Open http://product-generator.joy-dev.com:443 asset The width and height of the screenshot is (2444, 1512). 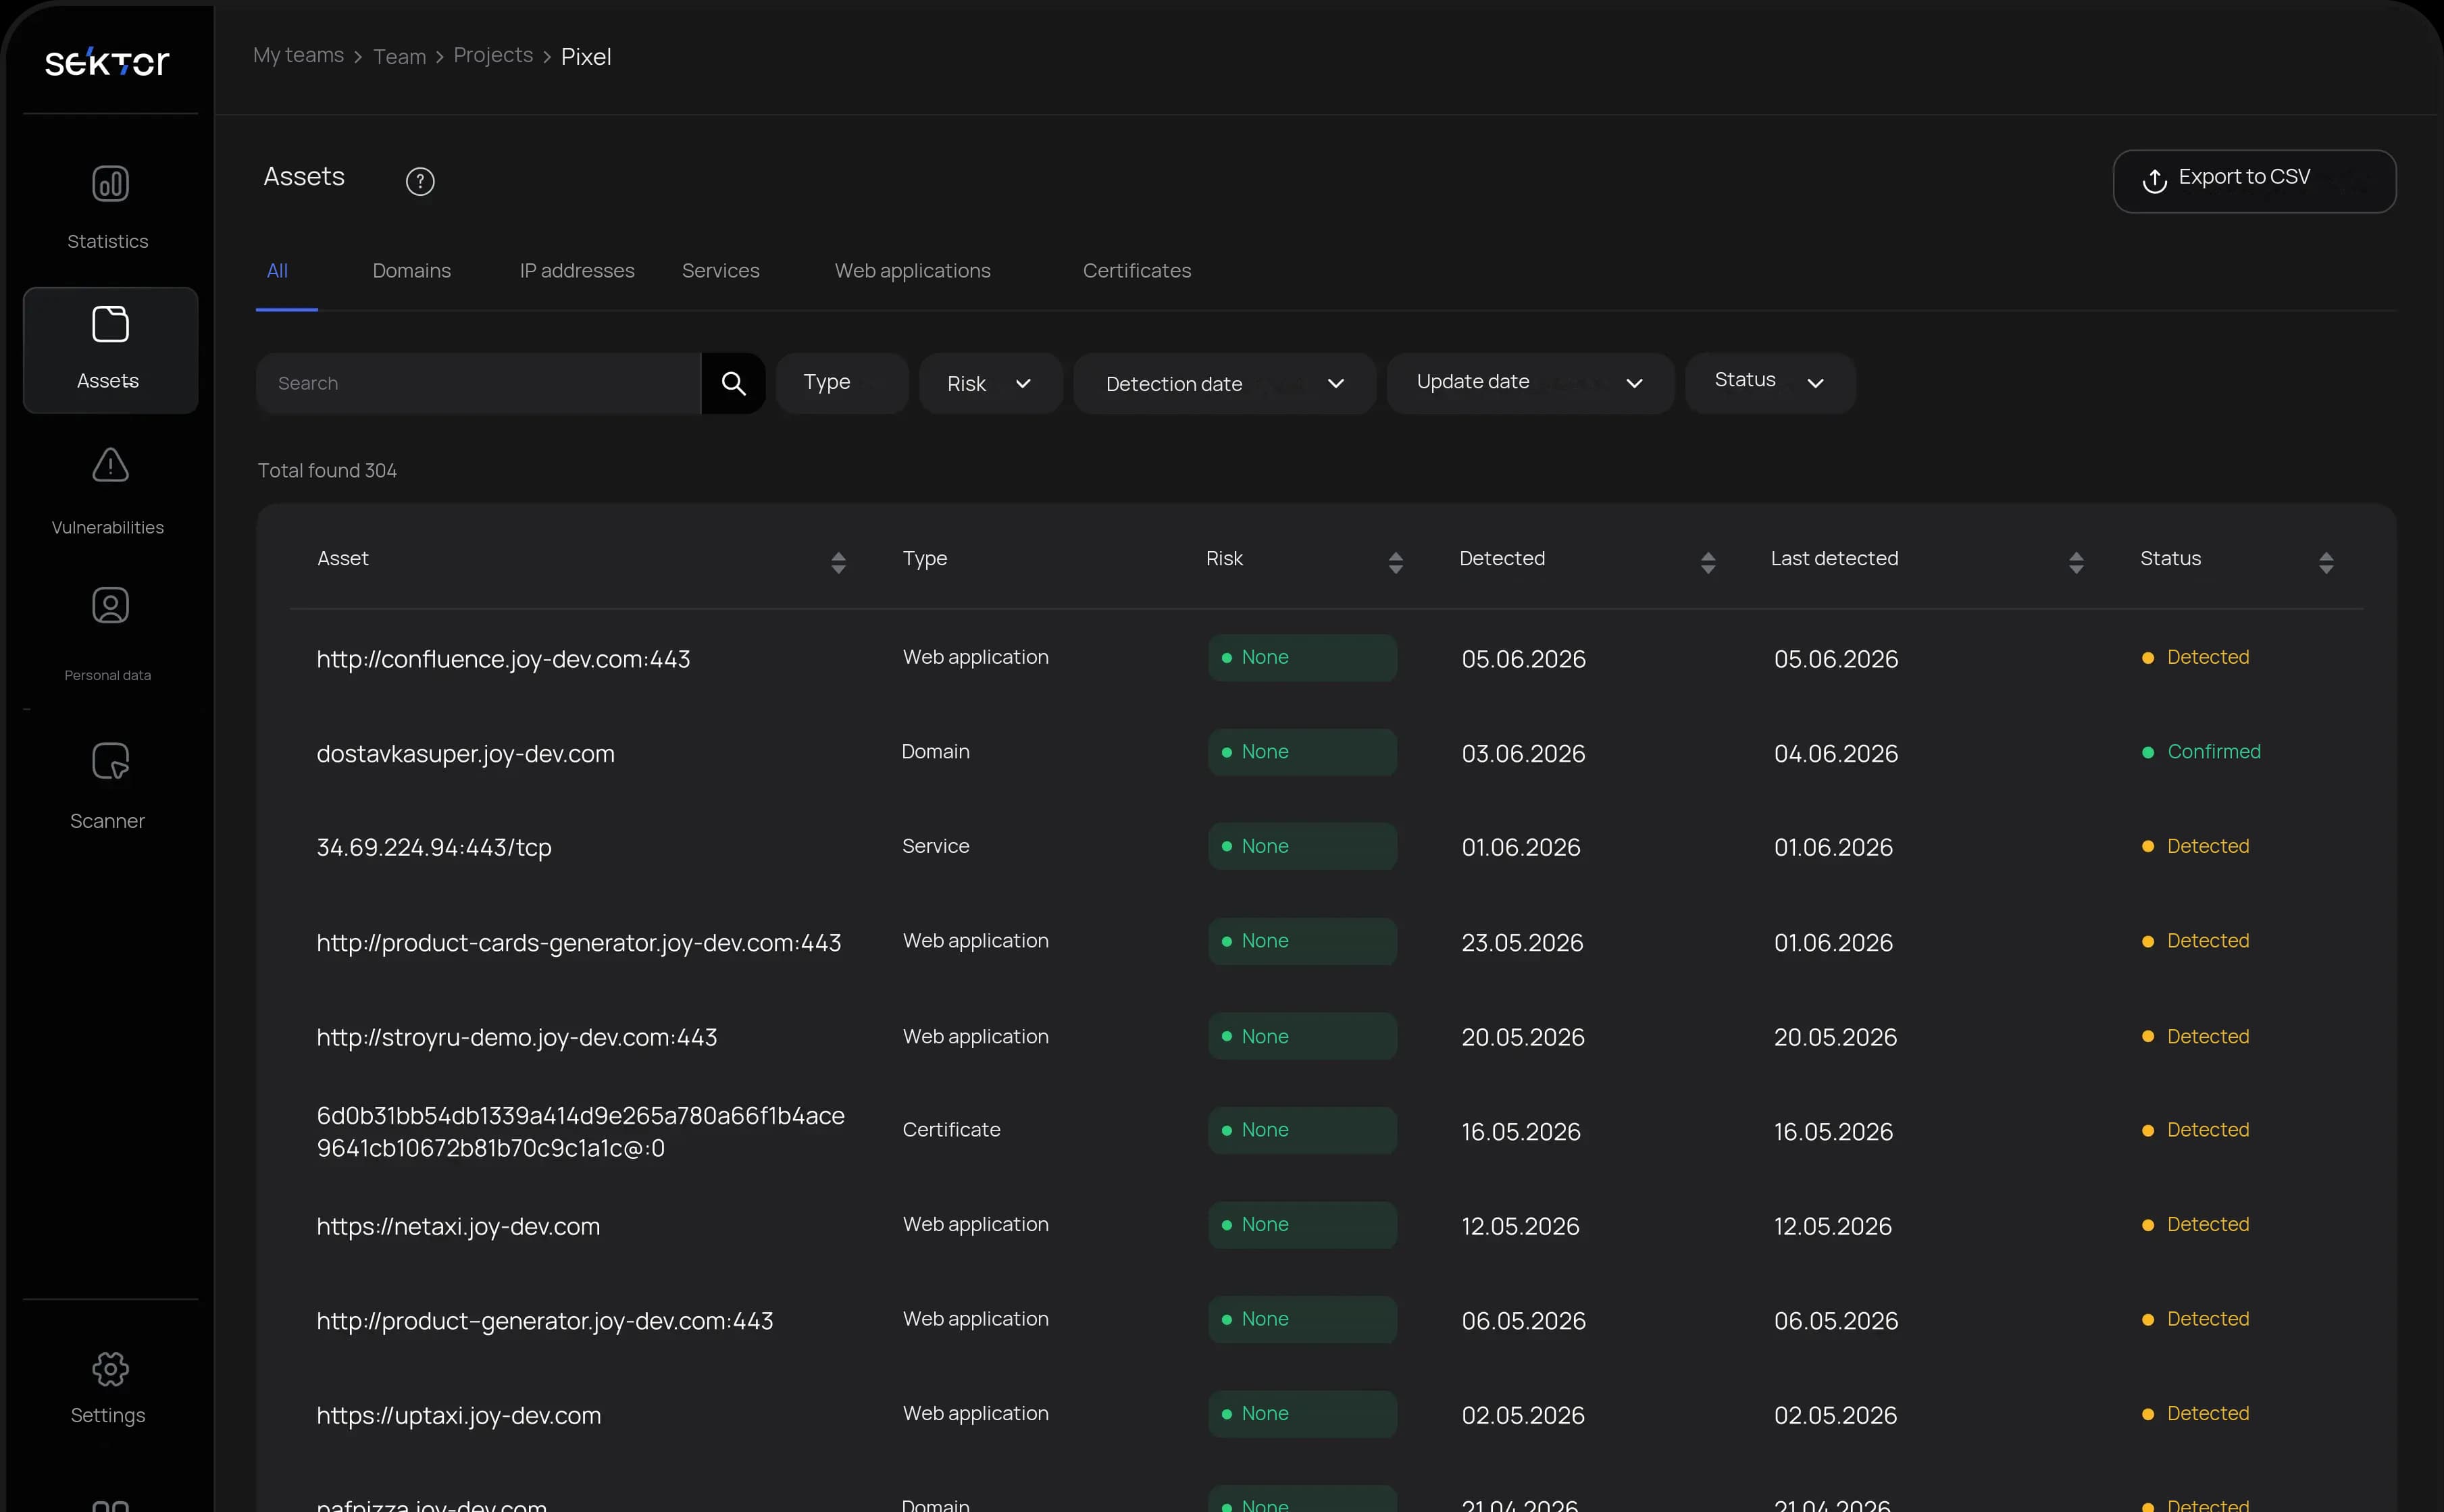coord(544,1322)
